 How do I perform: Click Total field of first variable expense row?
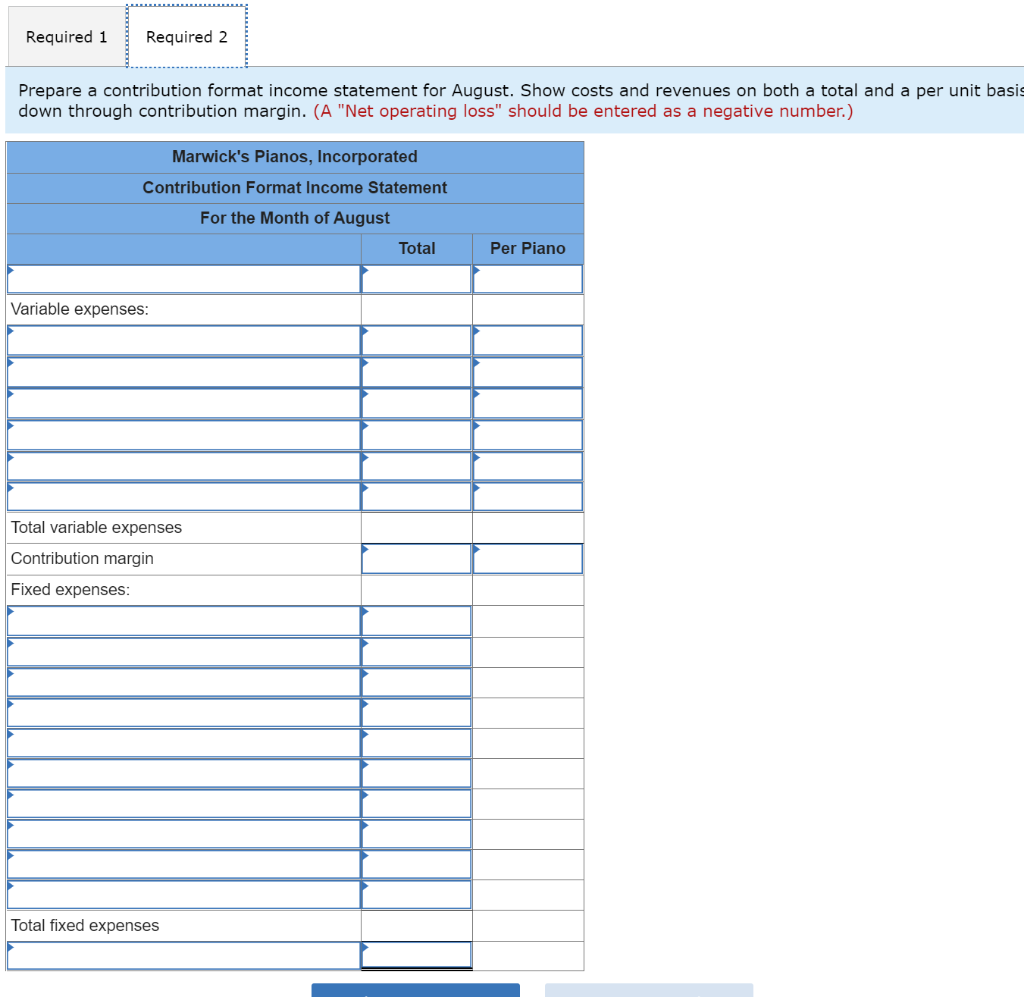coord(417,340)
